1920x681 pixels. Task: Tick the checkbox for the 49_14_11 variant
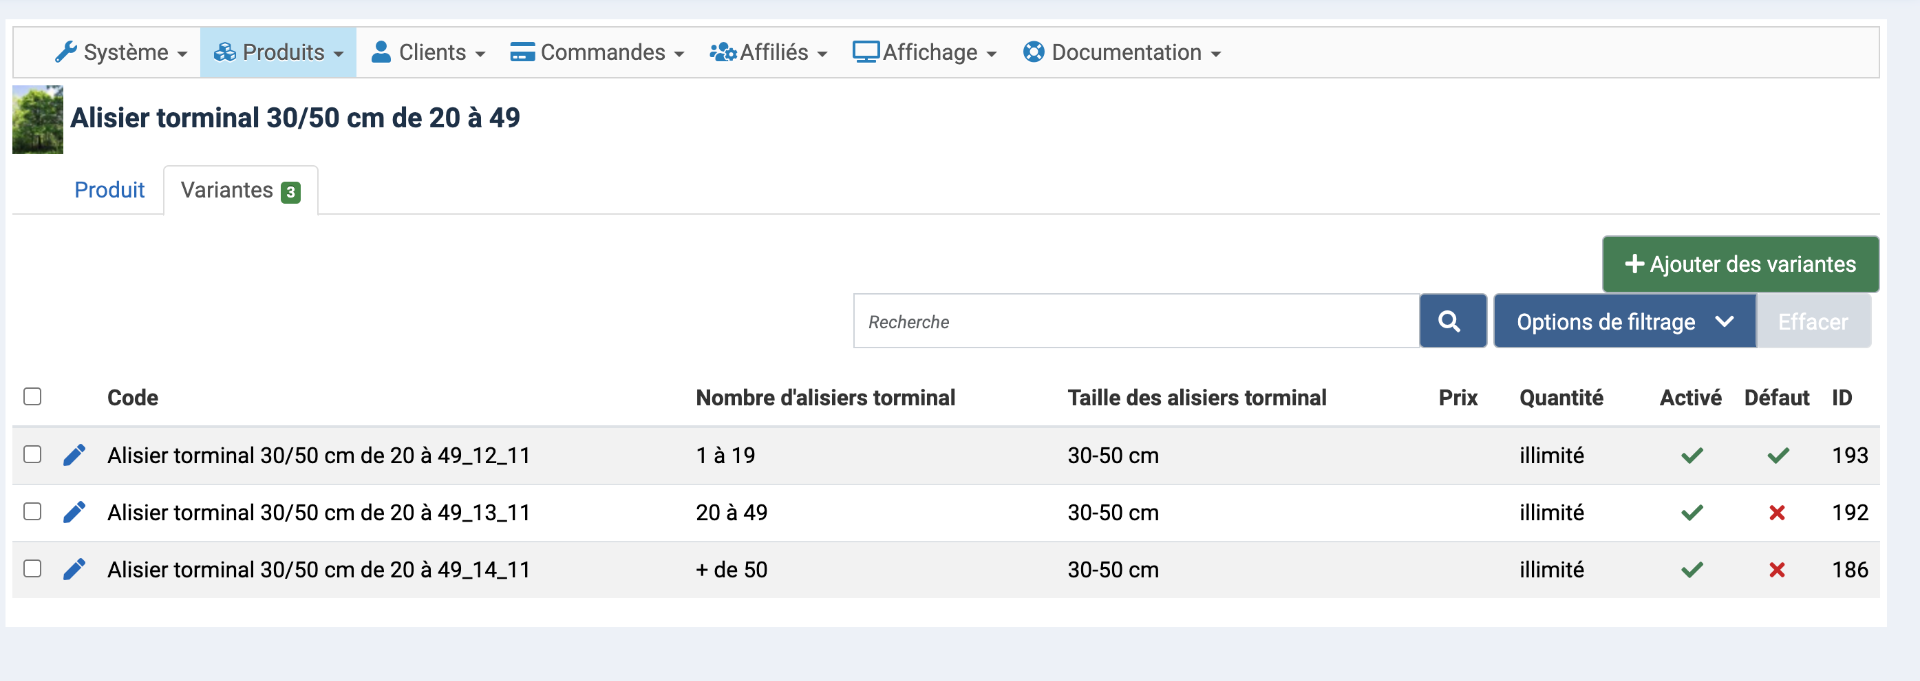pos(33,569)
